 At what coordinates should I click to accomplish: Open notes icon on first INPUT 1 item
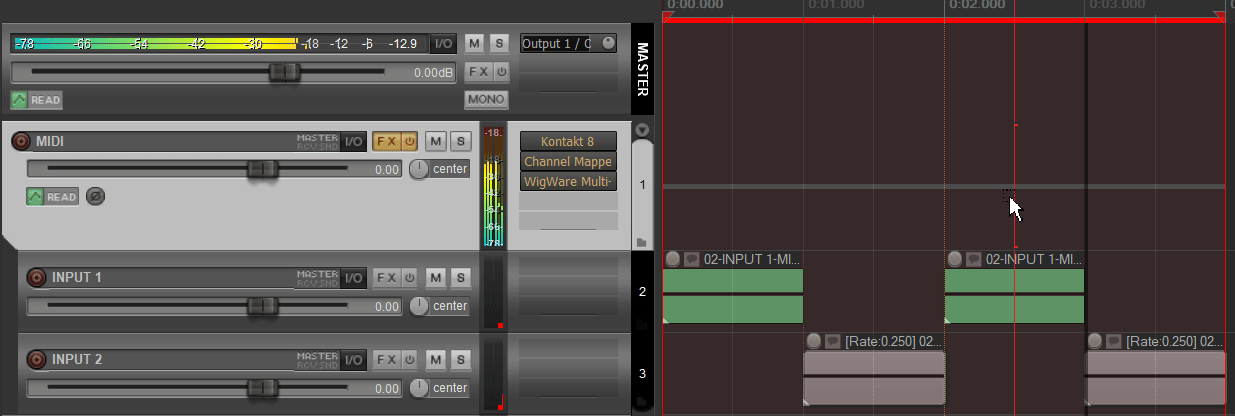[x=692, y=259]
